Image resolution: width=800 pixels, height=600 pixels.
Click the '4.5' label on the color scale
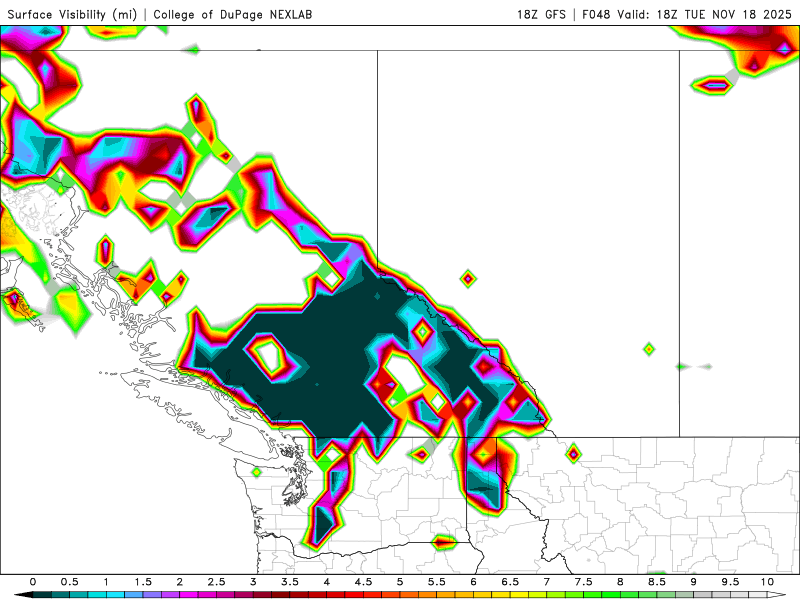point(363,582)
